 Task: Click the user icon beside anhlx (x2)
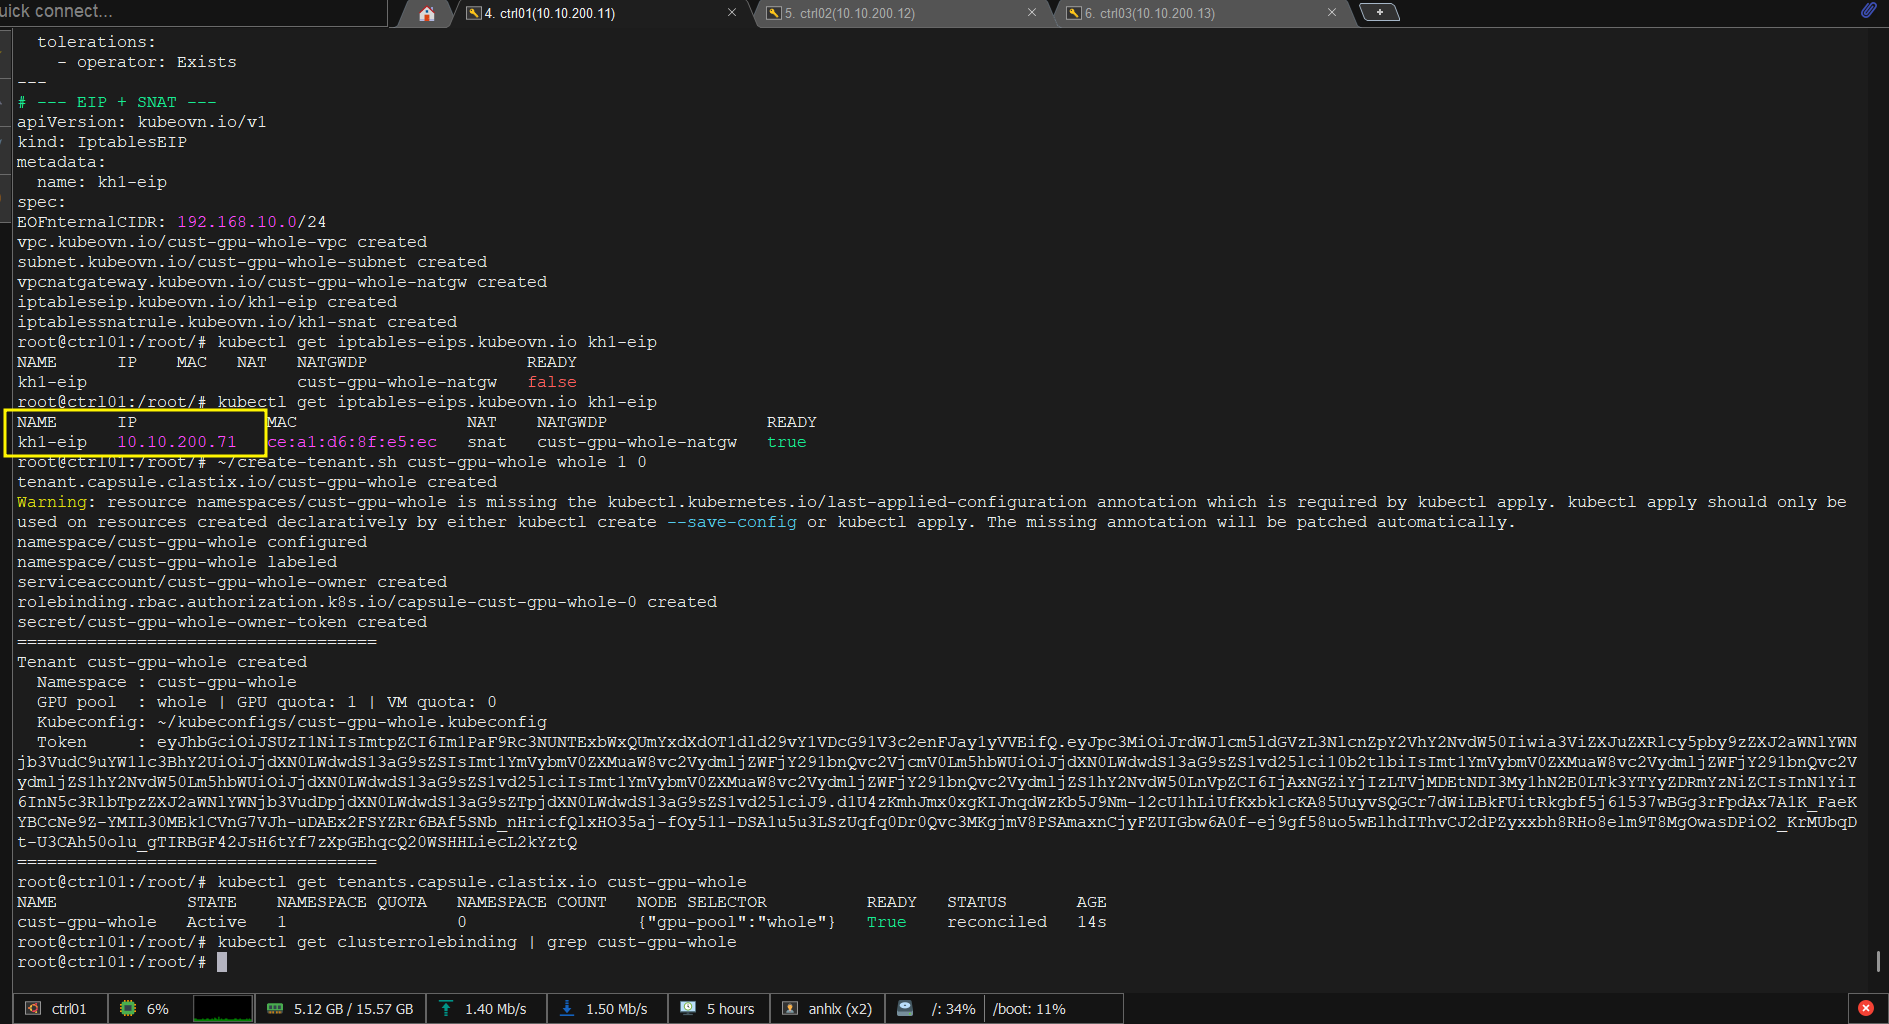click(790, 1008)
